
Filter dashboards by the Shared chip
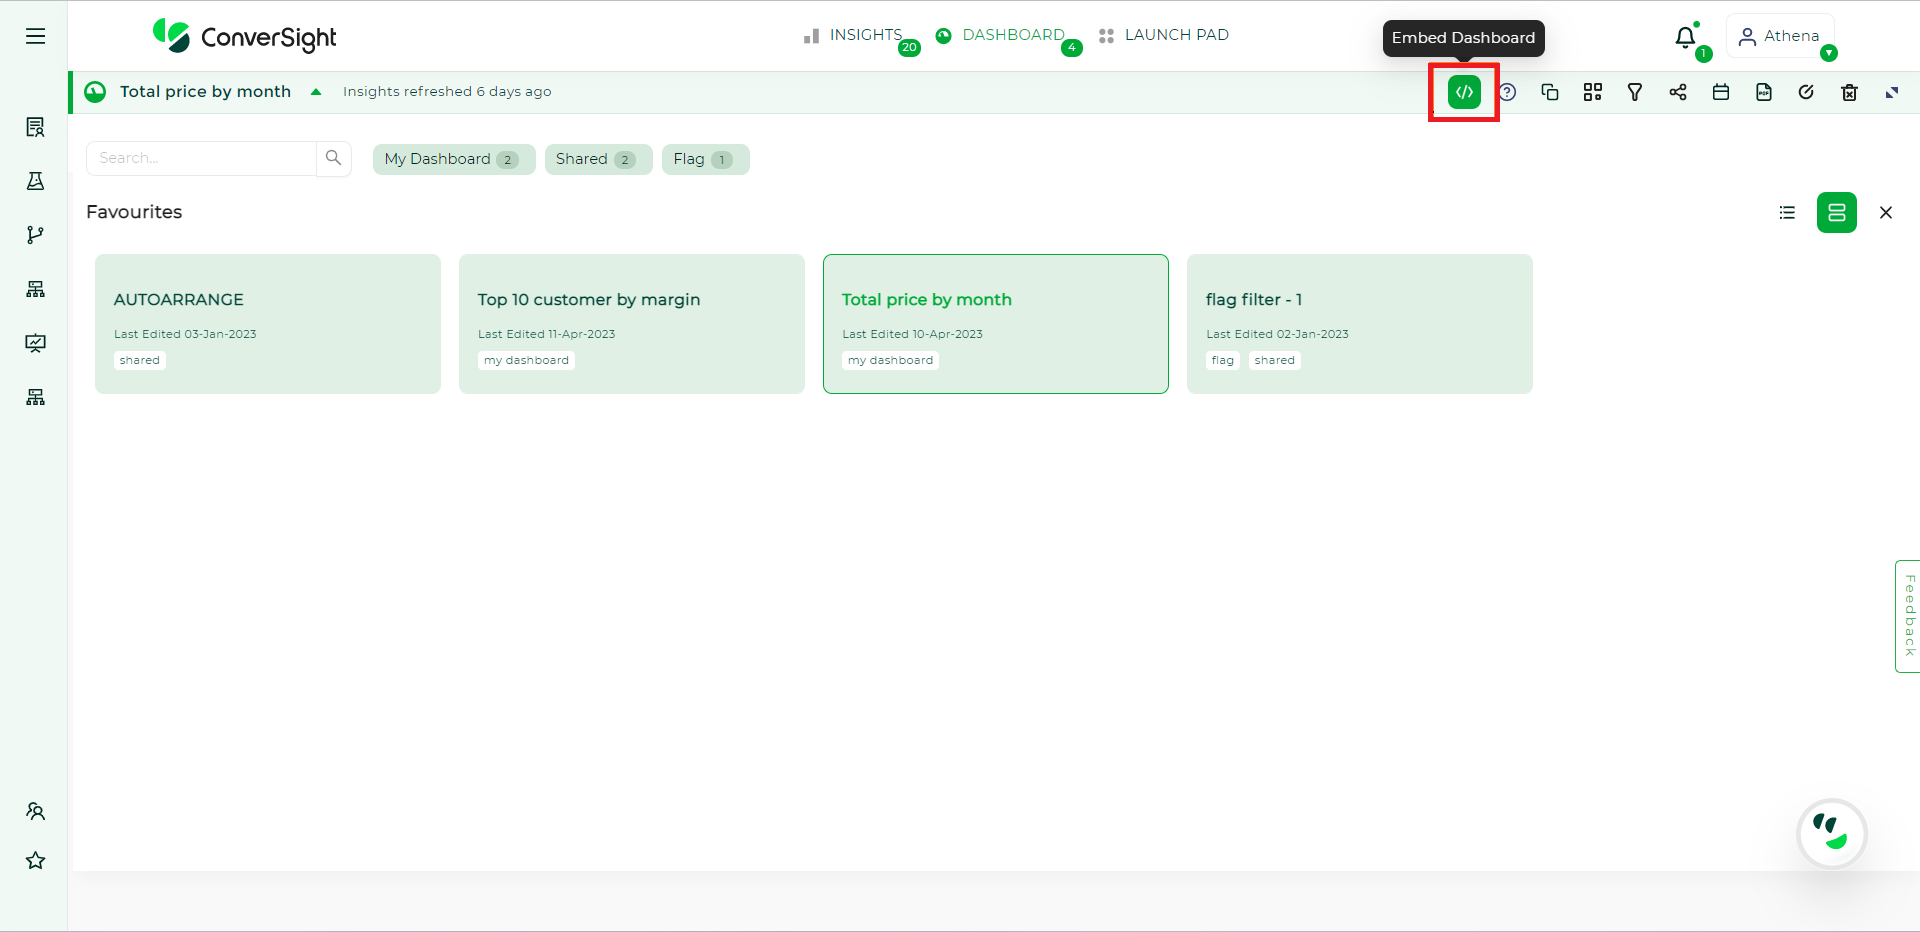point(597,159)
